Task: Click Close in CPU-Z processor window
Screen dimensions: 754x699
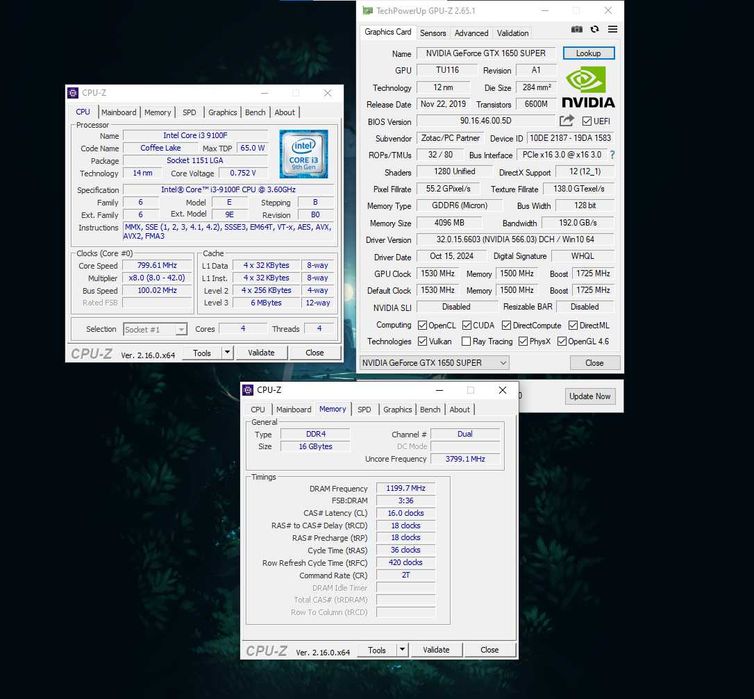Action: [314, 352]
